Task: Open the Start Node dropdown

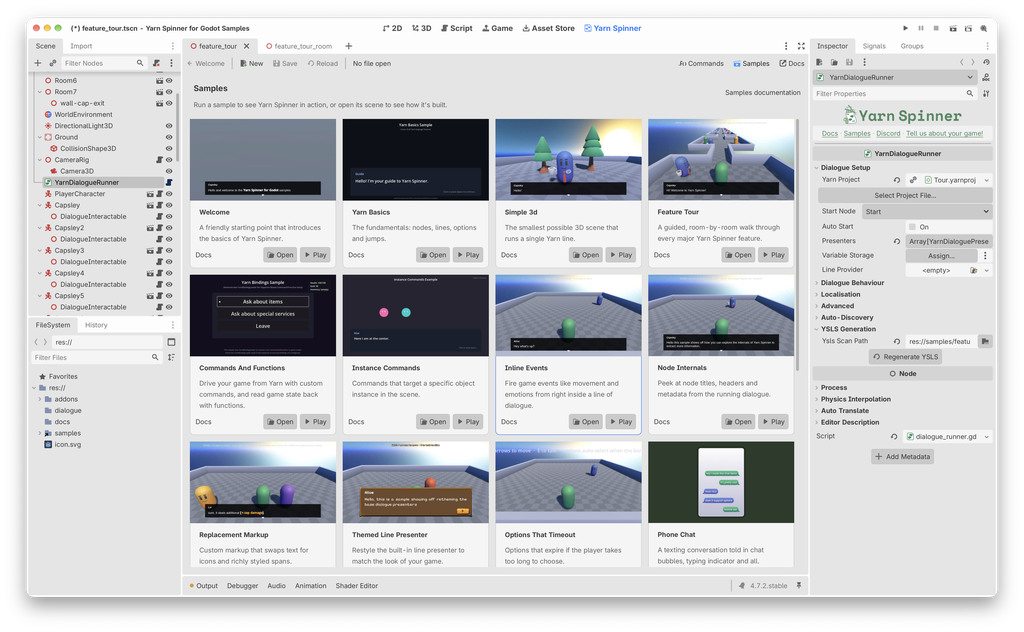Action: (x=927, y=212)
